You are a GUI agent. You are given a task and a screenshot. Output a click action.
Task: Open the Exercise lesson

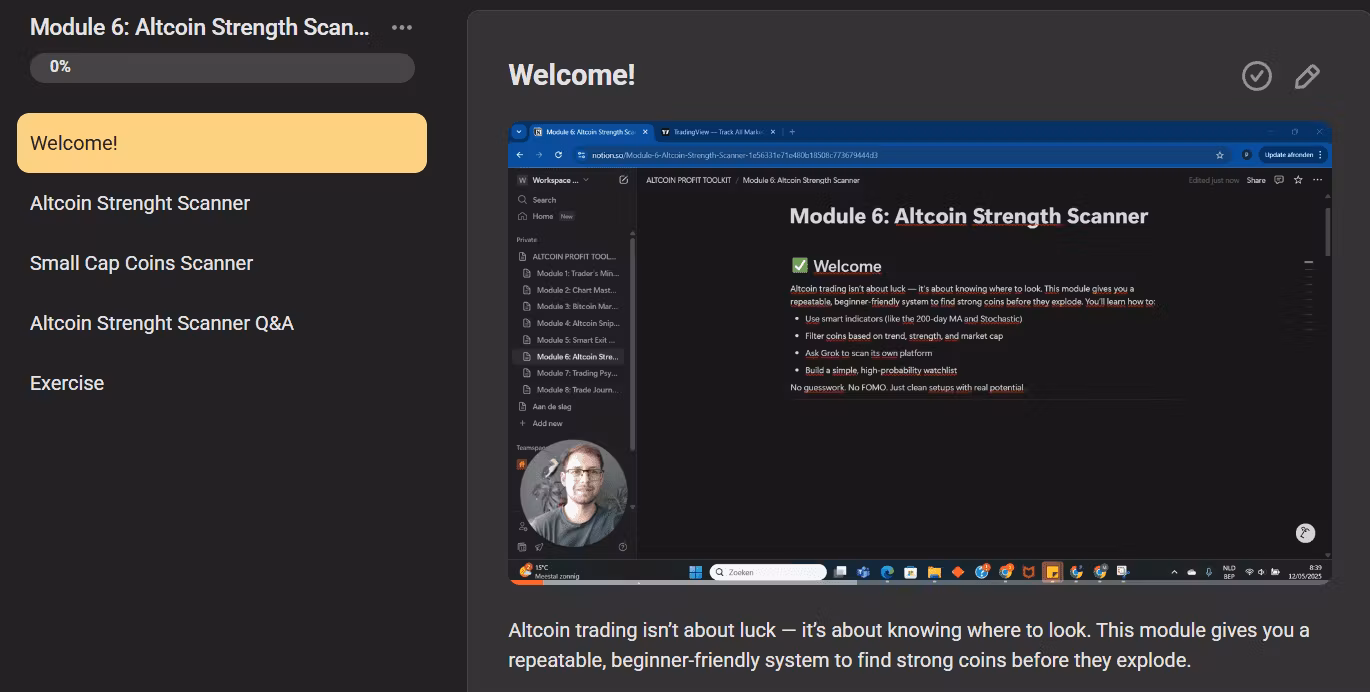67,383
